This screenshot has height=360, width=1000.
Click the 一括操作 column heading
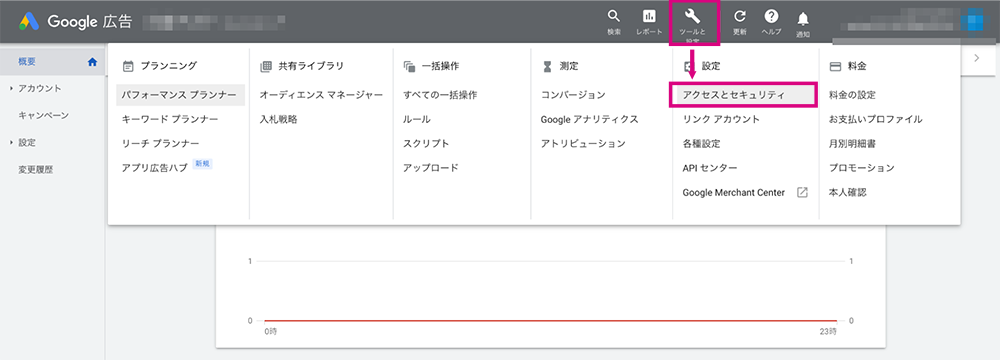441,66
